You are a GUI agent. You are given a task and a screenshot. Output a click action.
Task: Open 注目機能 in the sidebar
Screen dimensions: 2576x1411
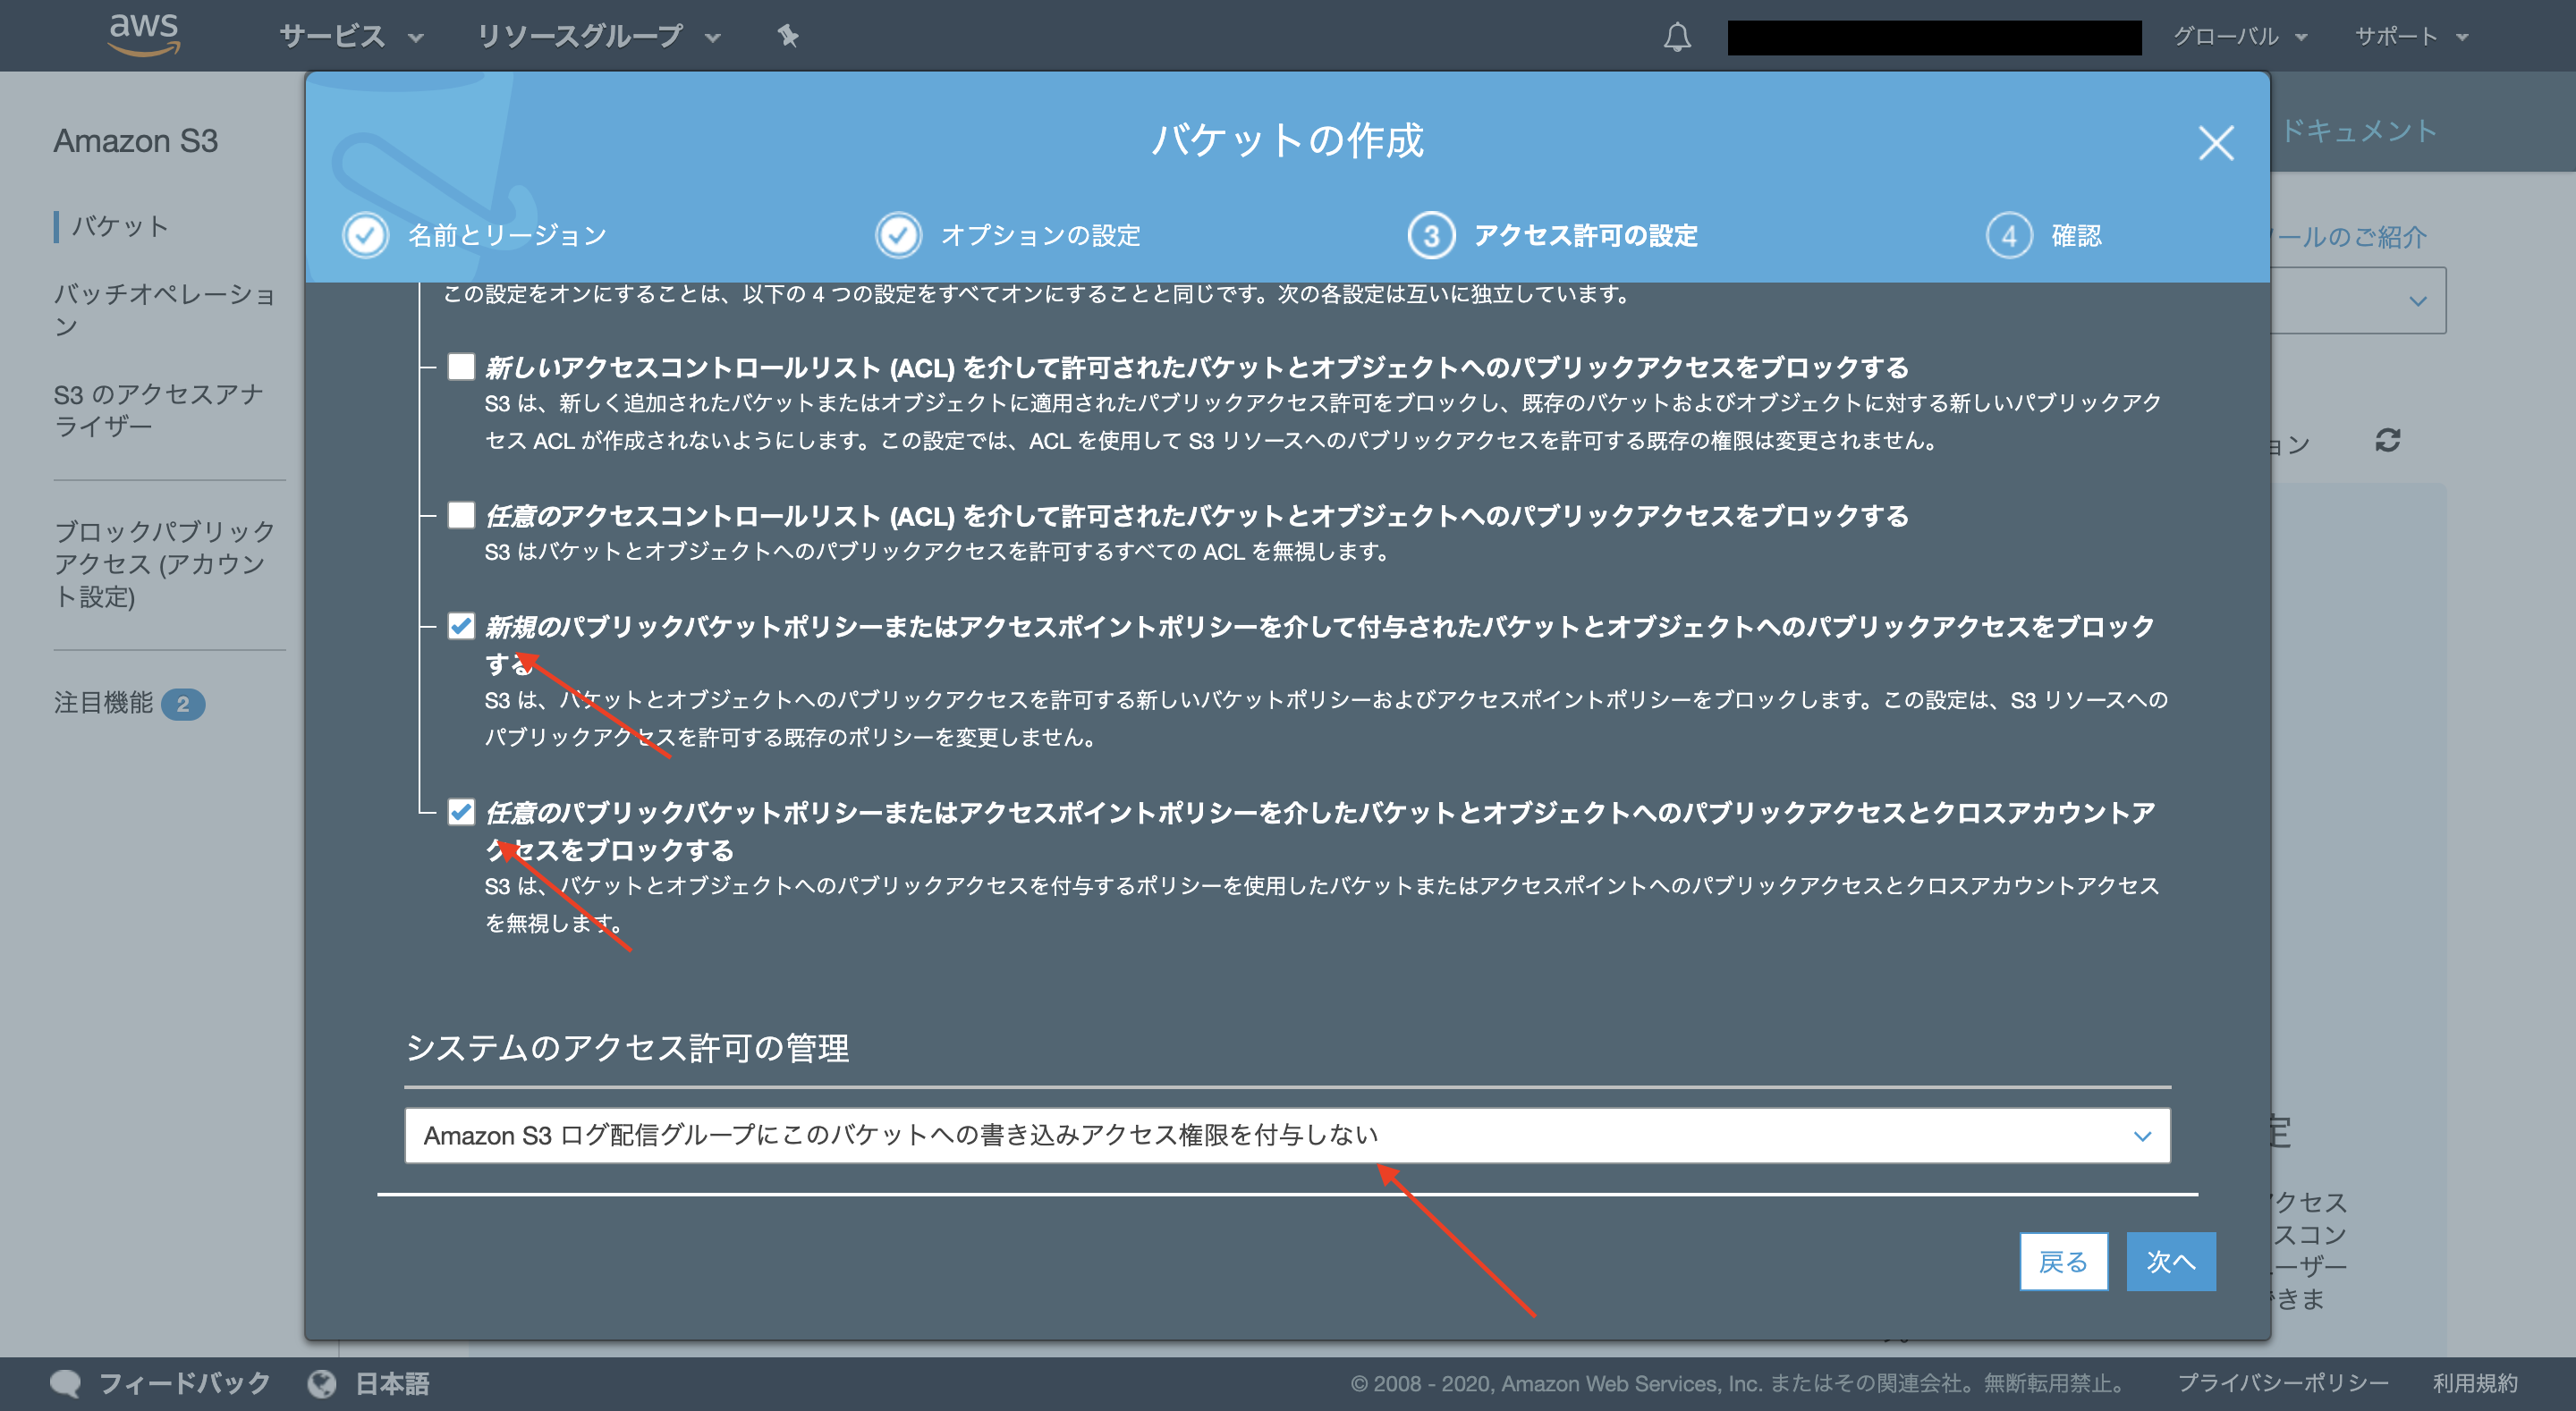pos(103,703)
